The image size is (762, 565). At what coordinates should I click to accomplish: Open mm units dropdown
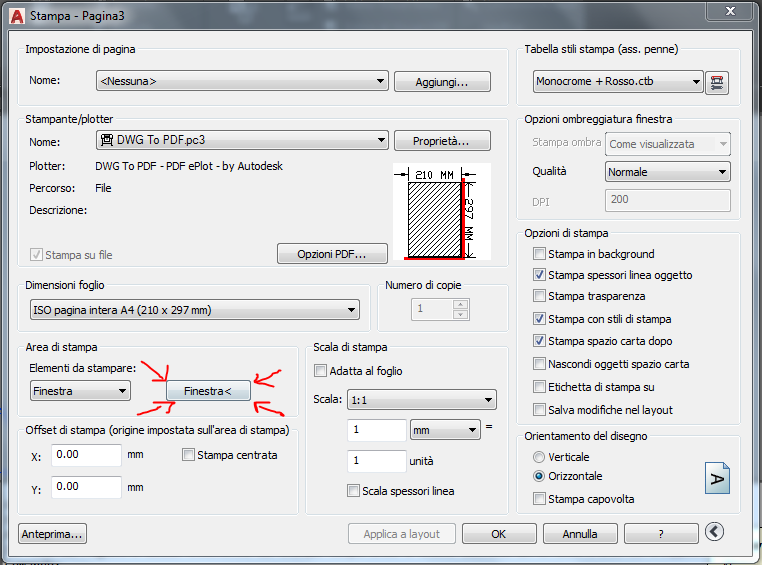tap(445, 430)
